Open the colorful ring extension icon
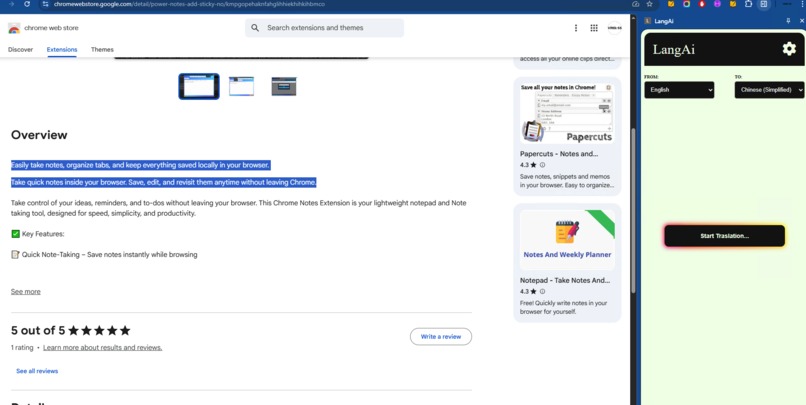806x405 pixels. (x=686, y=4)
